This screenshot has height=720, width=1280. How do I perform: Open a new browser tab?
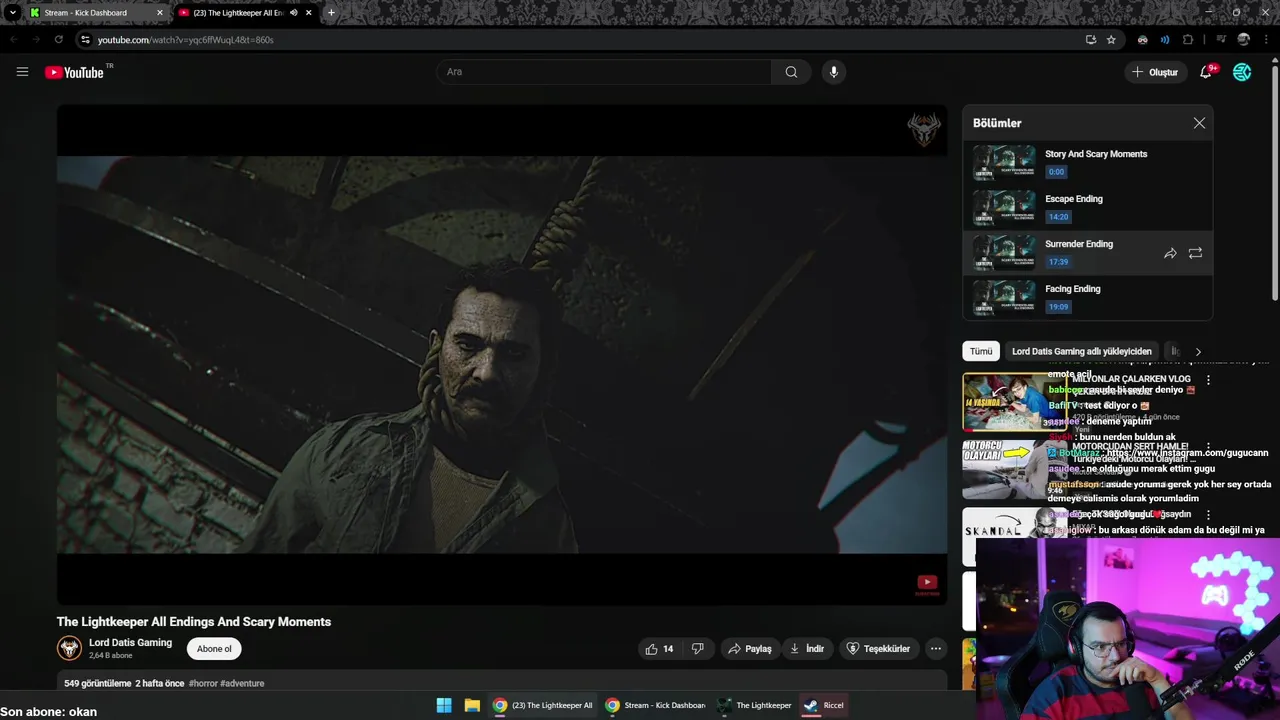331,13
